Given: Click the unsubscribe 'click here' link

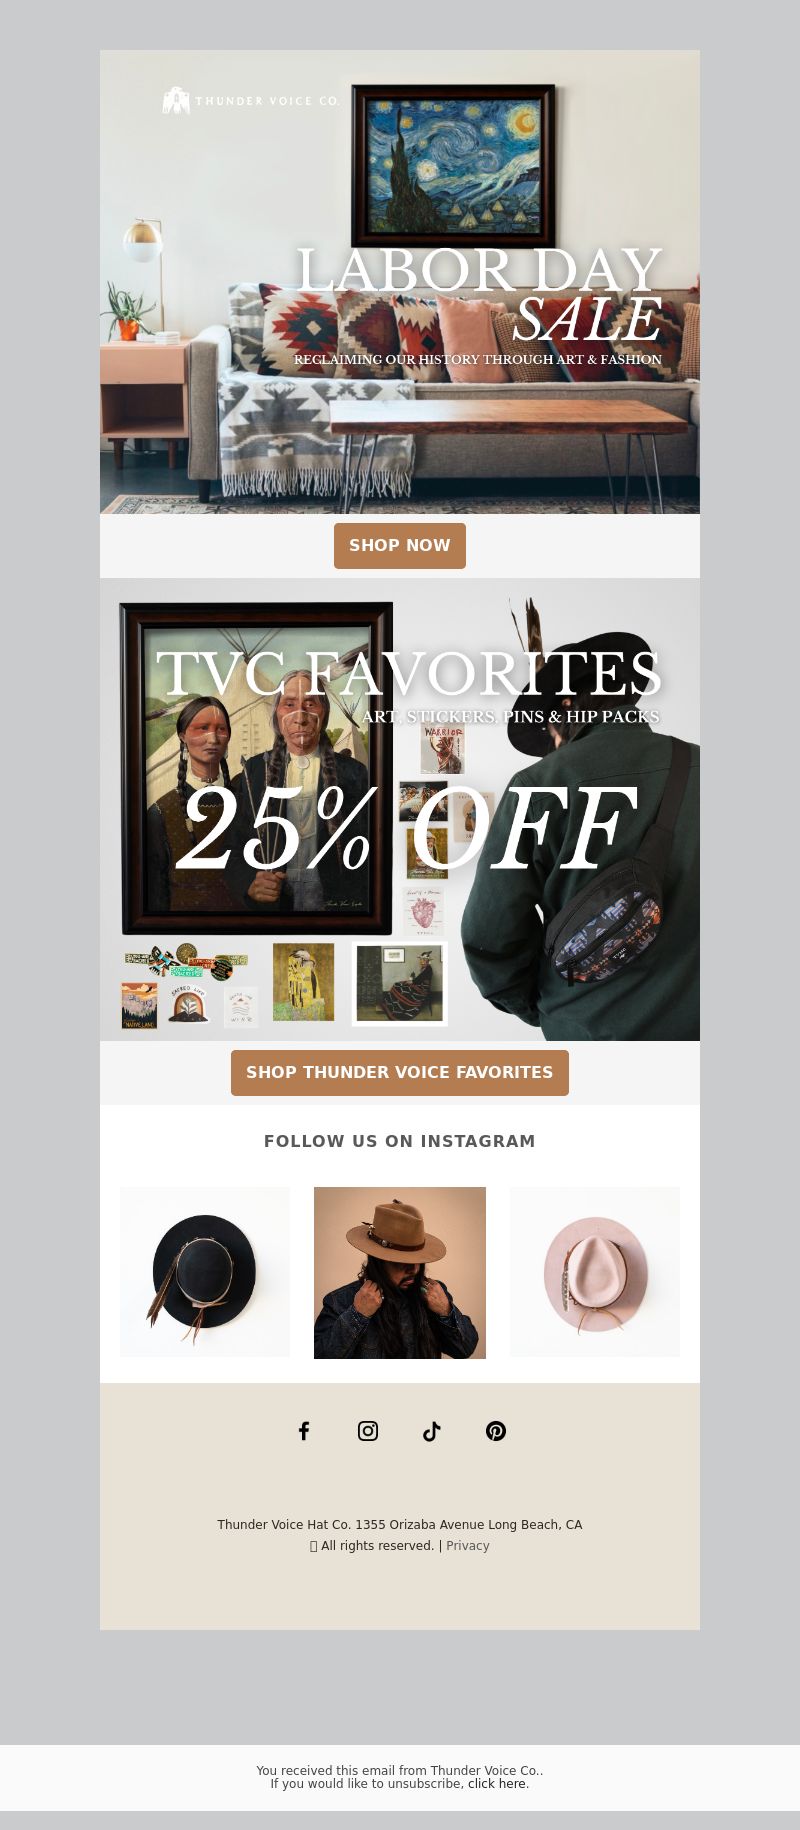Looking at the screenshot, I should 496,1783.
